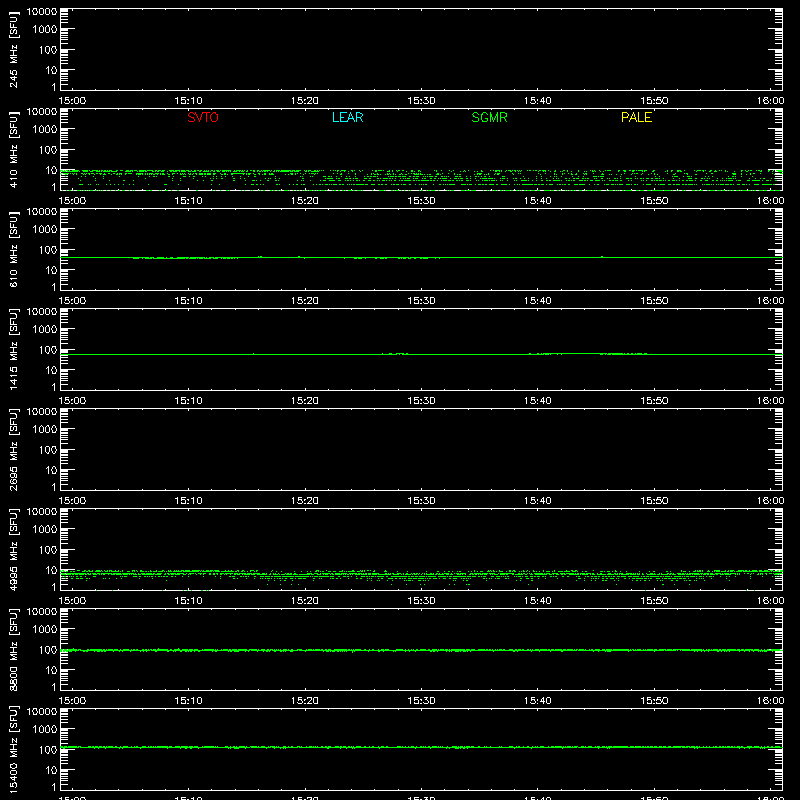The image size is (800, 800).
Task: Click the 100 y-axis value on the 8800 MHz panel
Action: point(48,650)
